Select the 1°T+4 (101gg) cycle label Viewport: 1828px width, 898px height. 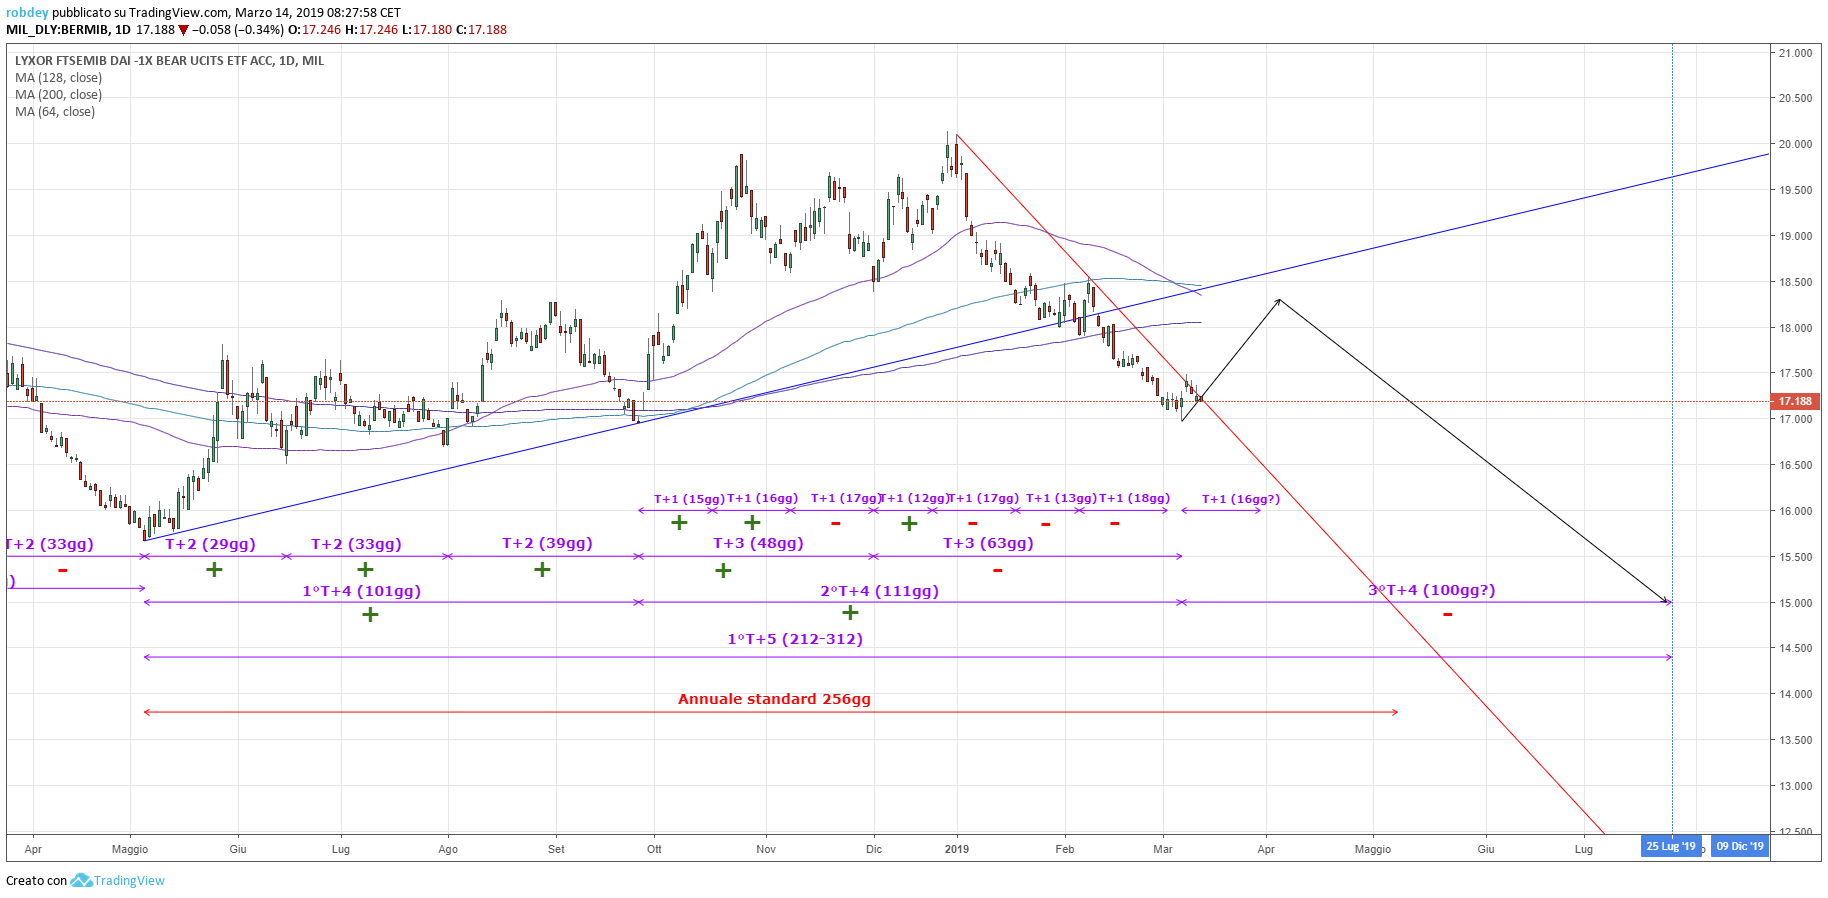click(362, 591)
